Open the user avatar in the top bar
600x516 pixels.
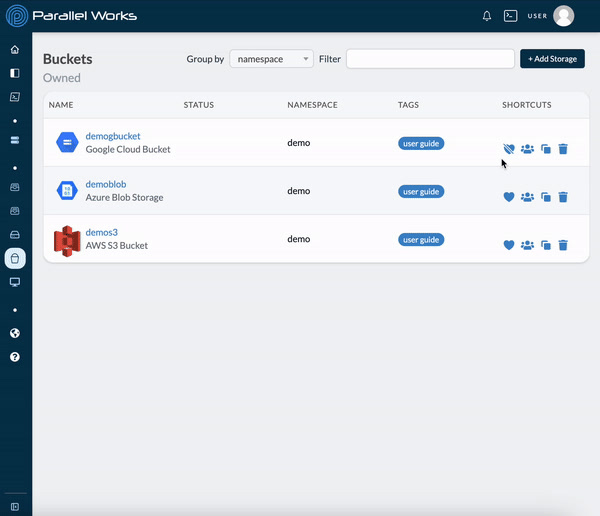pos(564,16)
